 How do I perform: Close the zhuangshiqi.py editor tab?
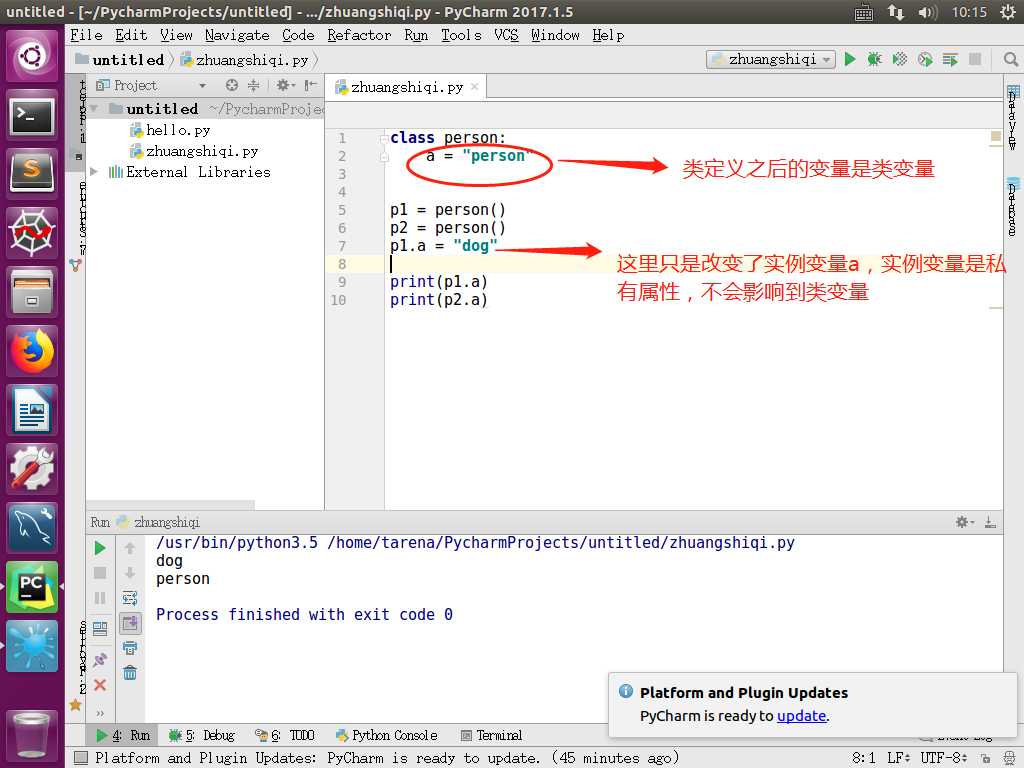(475, 86)
